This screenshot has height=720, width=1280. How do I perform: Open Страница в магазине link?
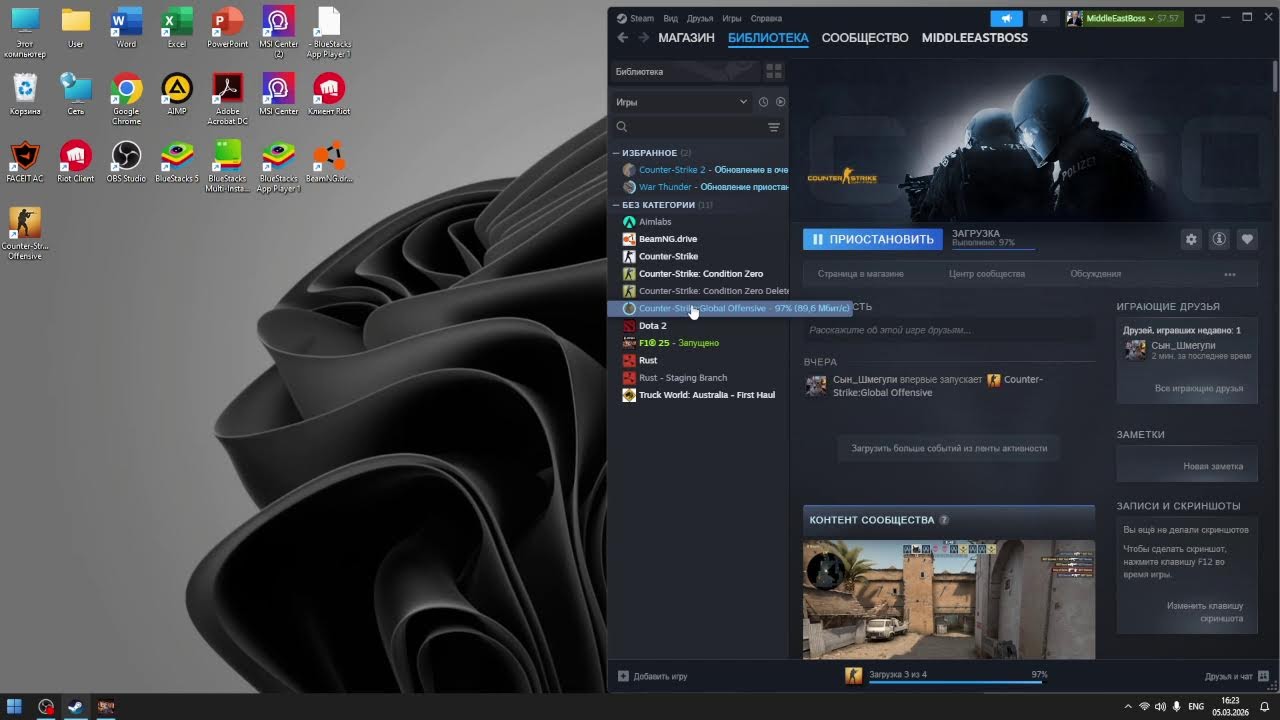pyautogui.click(x=860, y=274)
